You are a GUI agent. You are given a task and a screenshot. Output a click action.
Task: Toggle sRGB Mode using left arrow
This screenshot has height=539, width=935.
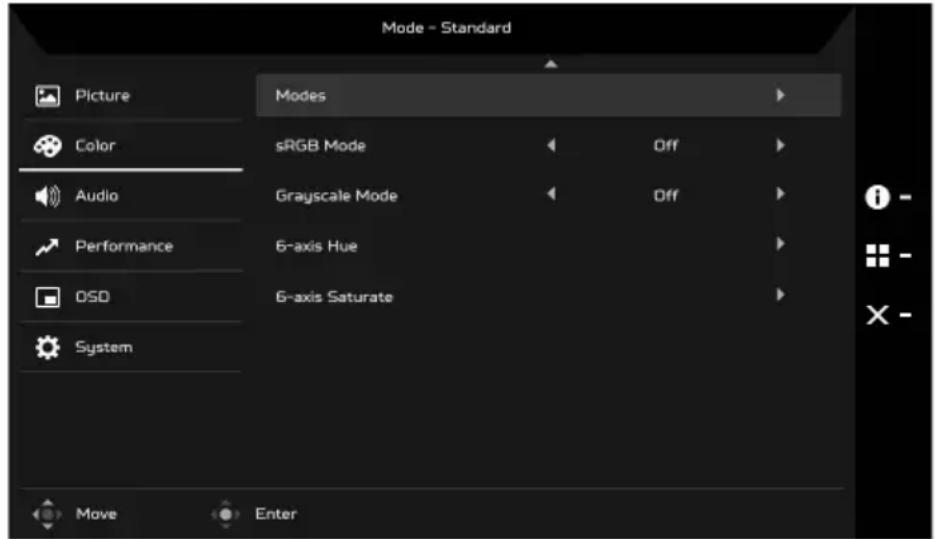point(551,145)
